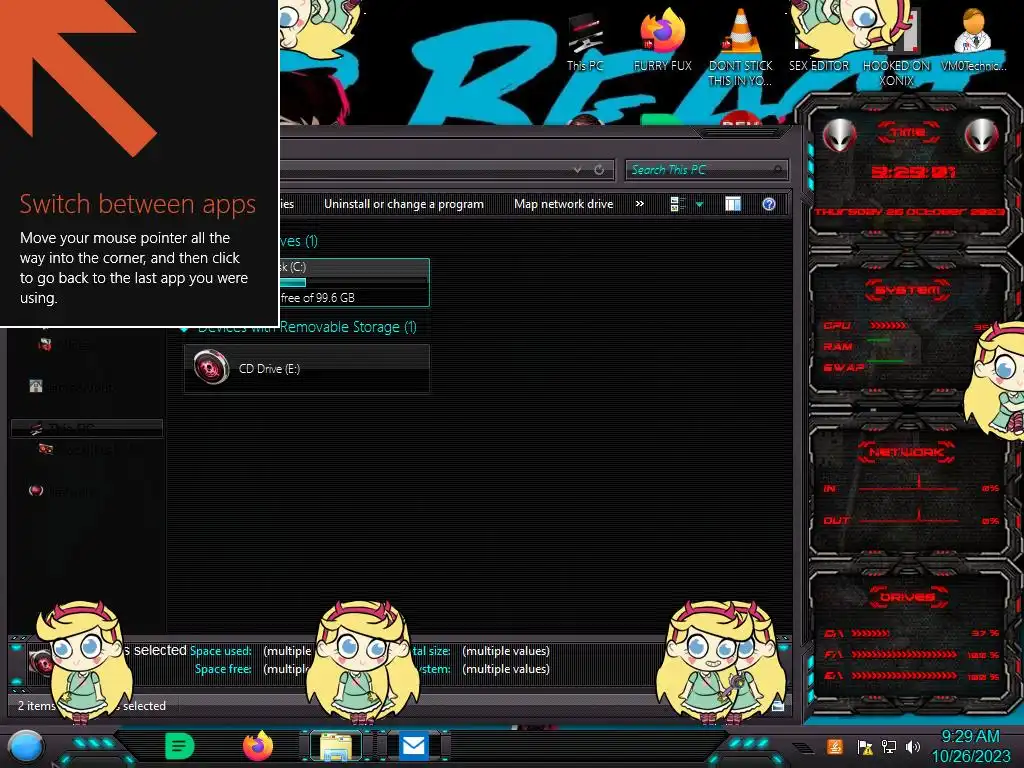Launch Firefox from the taskbar

click(x=257, y=746)
